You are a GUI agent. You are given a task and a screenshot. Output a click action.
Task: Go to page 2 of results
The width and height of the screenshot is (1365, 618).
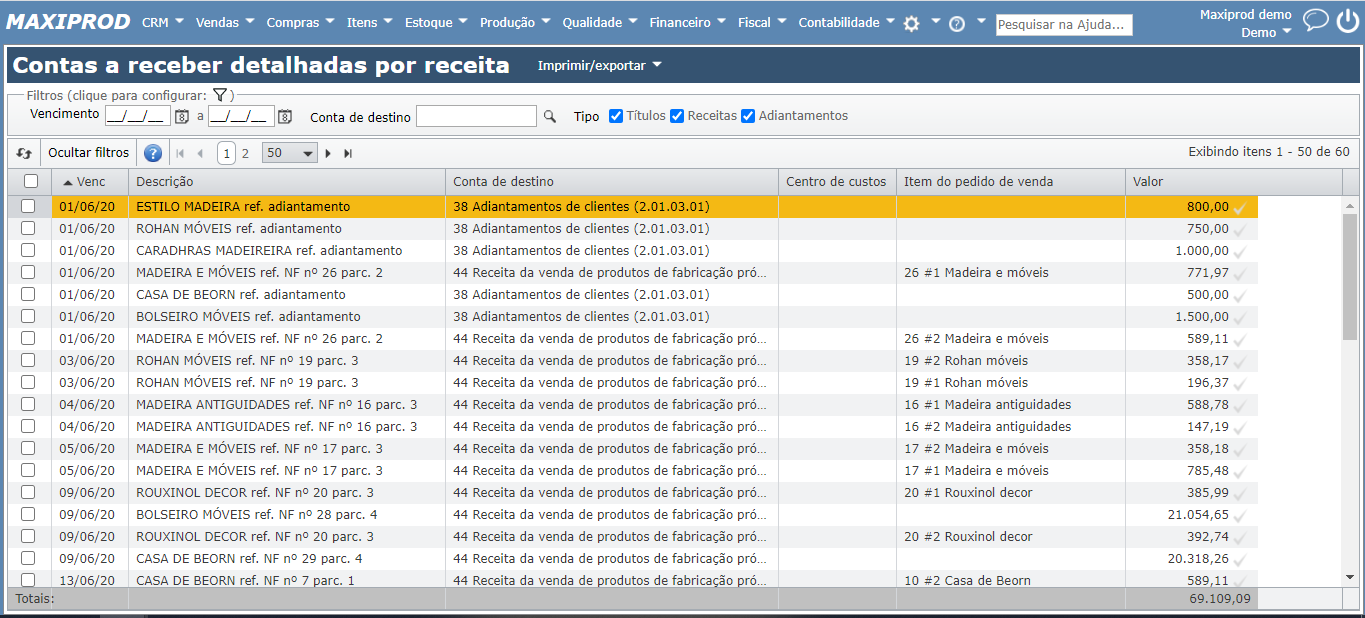tap(246, 153)
